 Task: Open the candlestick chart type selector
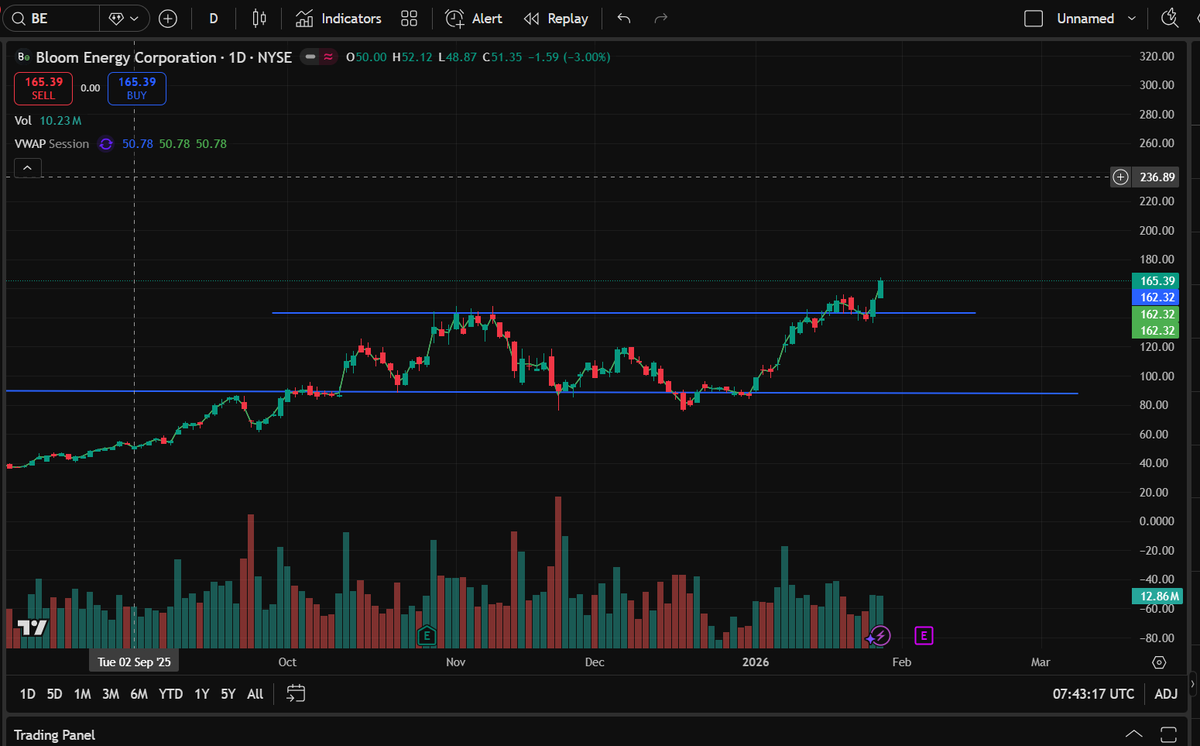[260, 18]
